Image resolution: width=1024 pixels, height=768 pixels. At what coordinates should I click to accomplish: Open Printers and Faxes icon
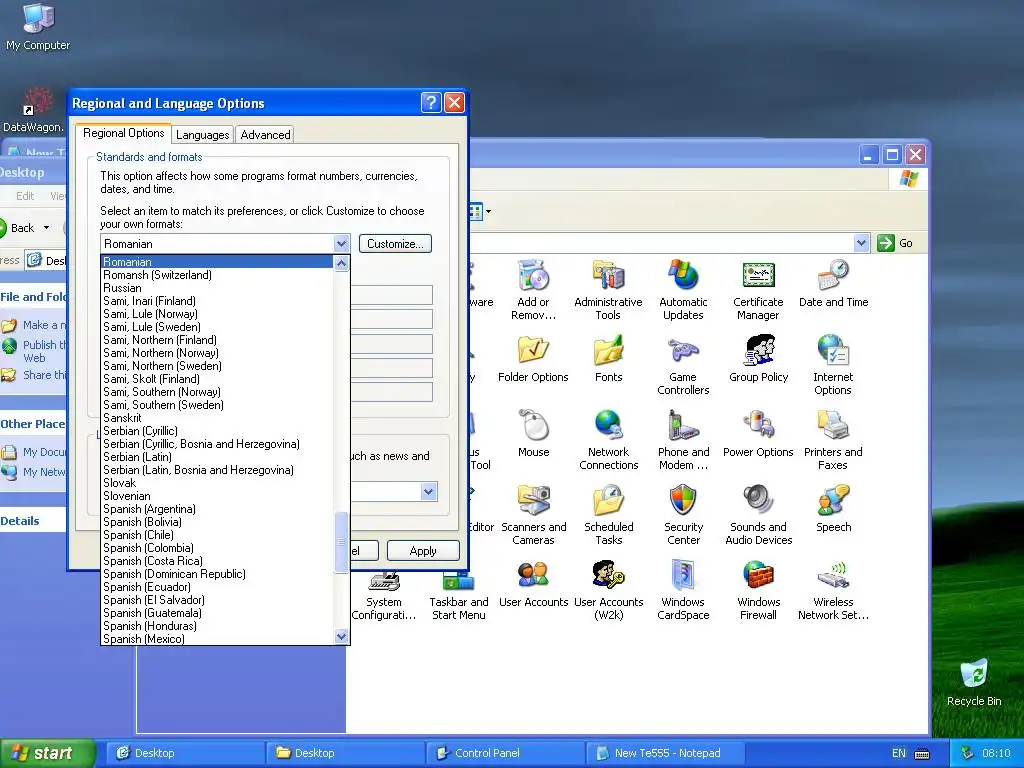coord(833,440)
